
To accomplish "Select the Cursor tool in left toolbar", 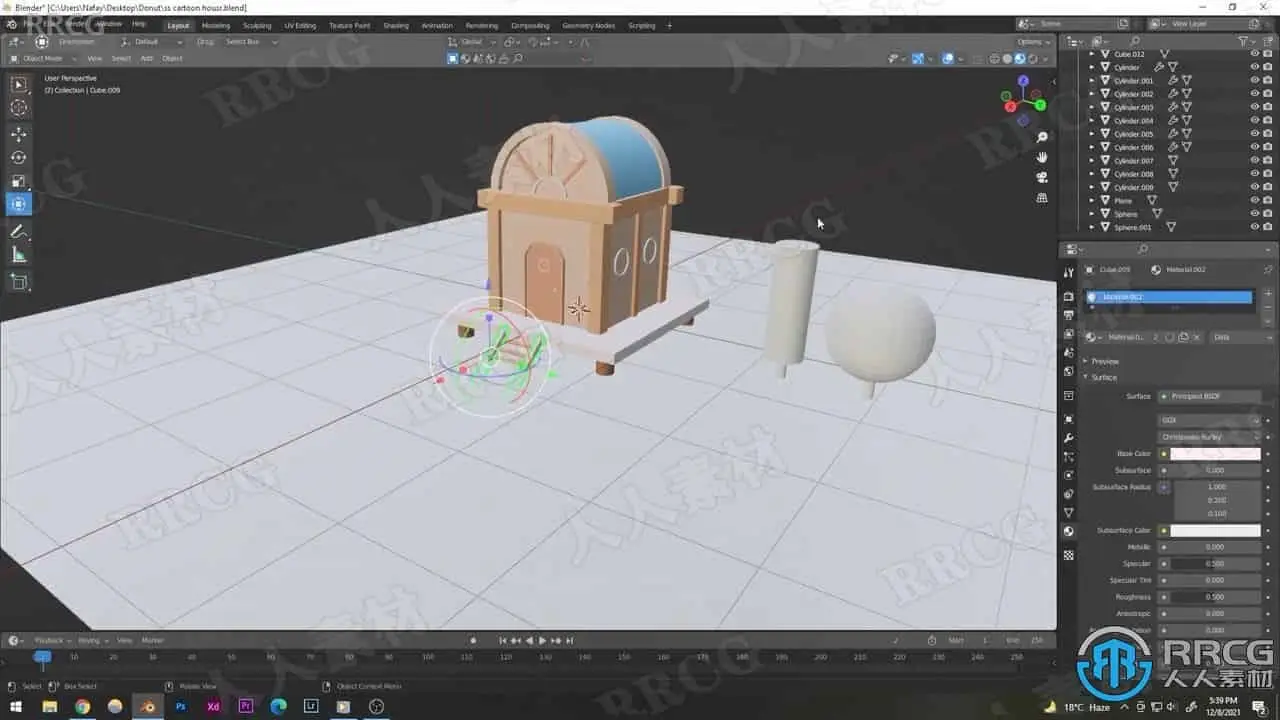I will (19, 108).
